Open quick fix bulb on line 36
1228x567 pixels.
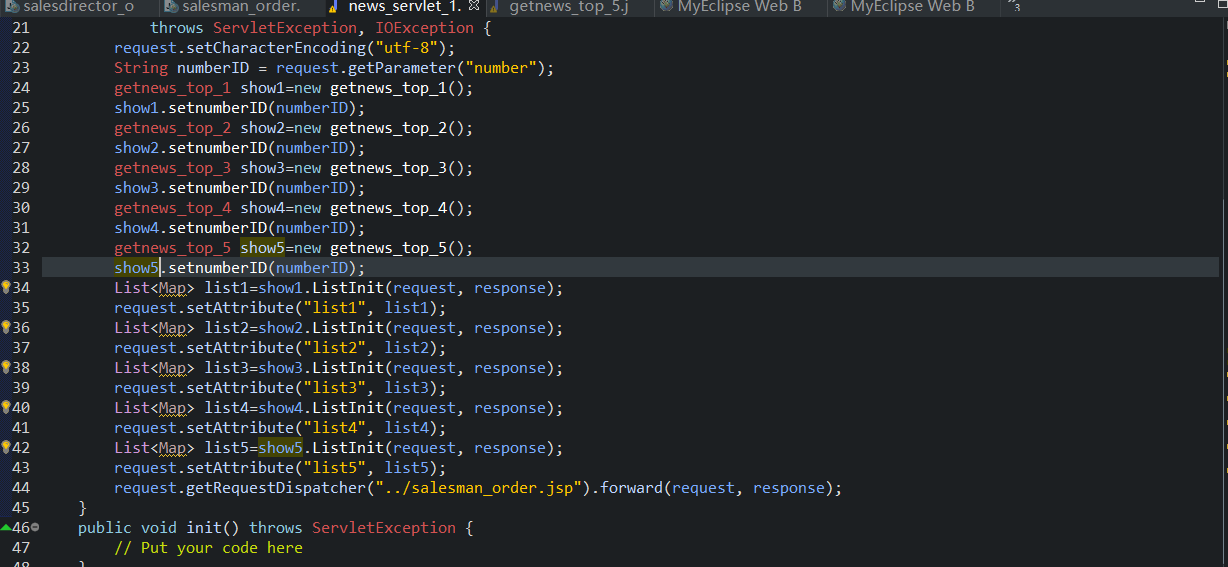6,327
